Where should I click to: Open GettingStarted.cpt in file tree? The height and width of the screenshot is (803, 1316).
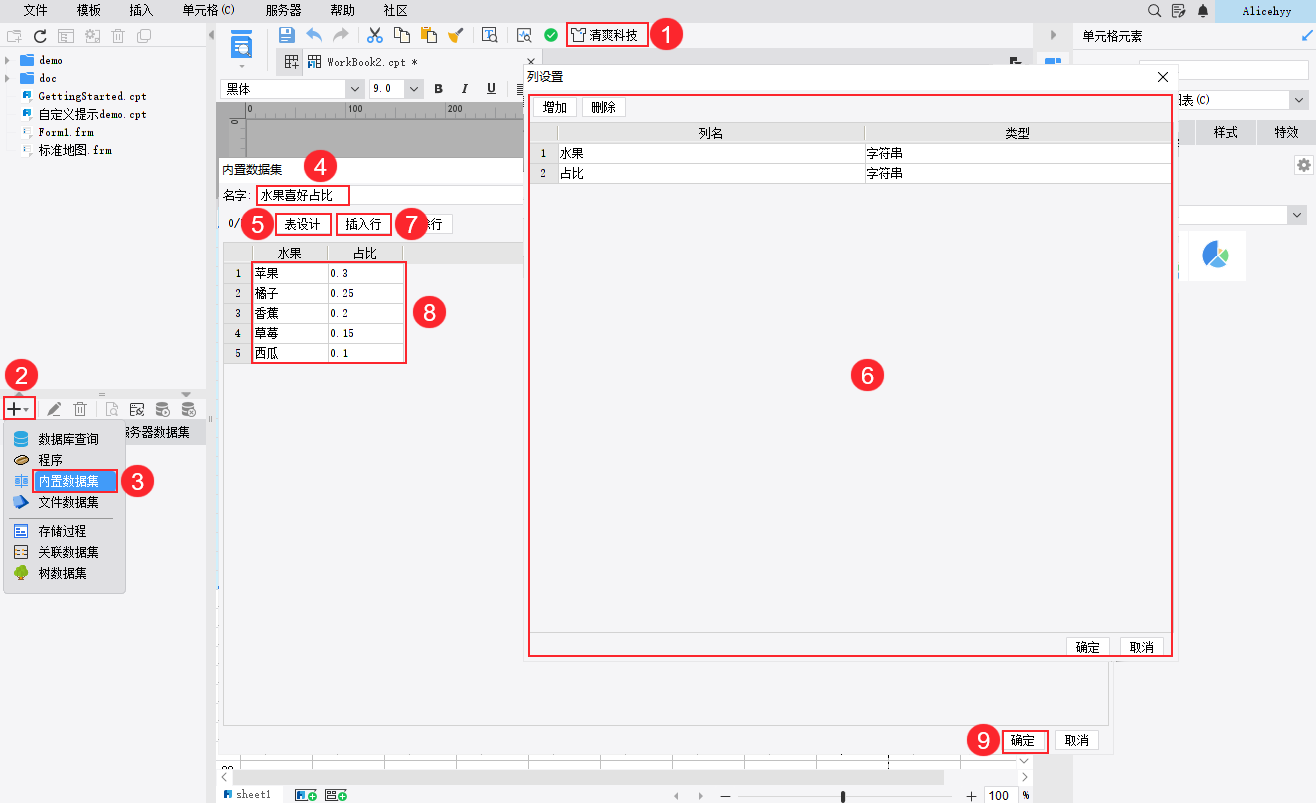point(92,96)
